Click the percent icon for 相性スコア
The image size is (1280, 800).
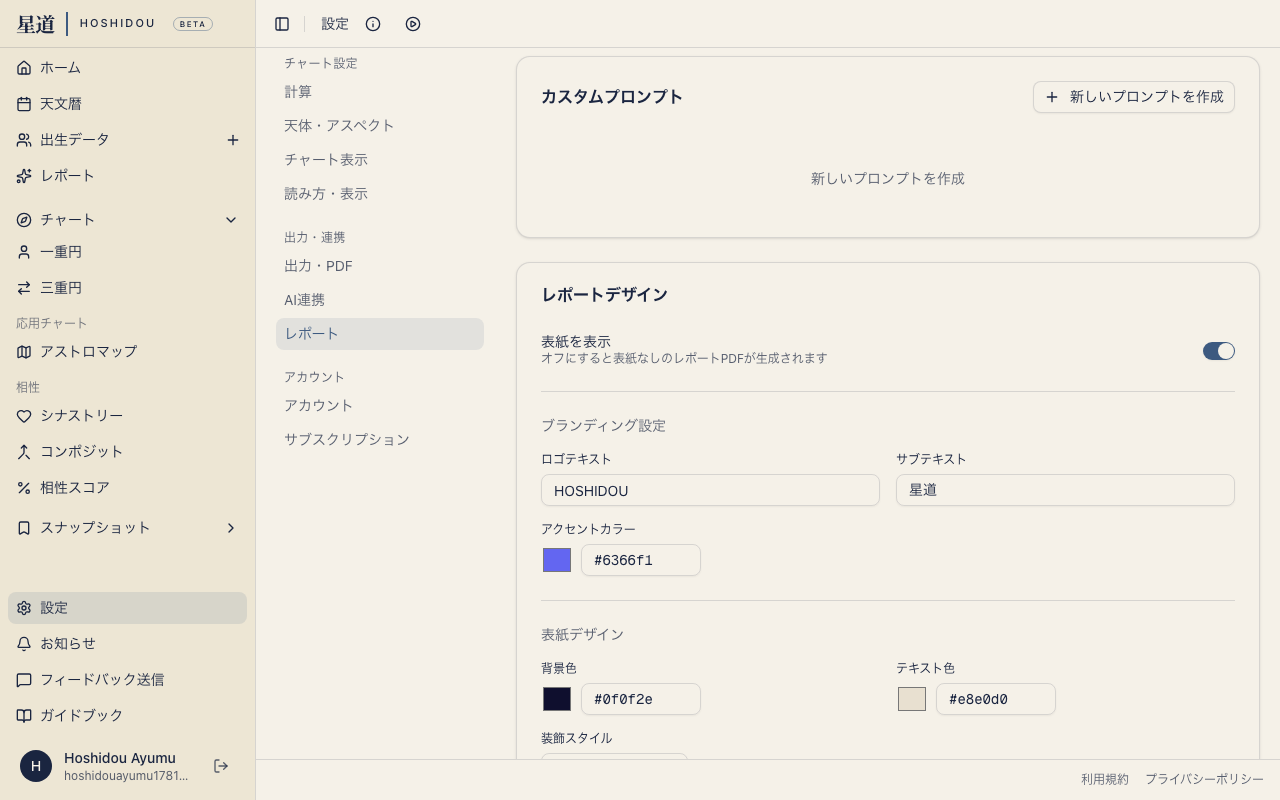click(x=24, y=488)
